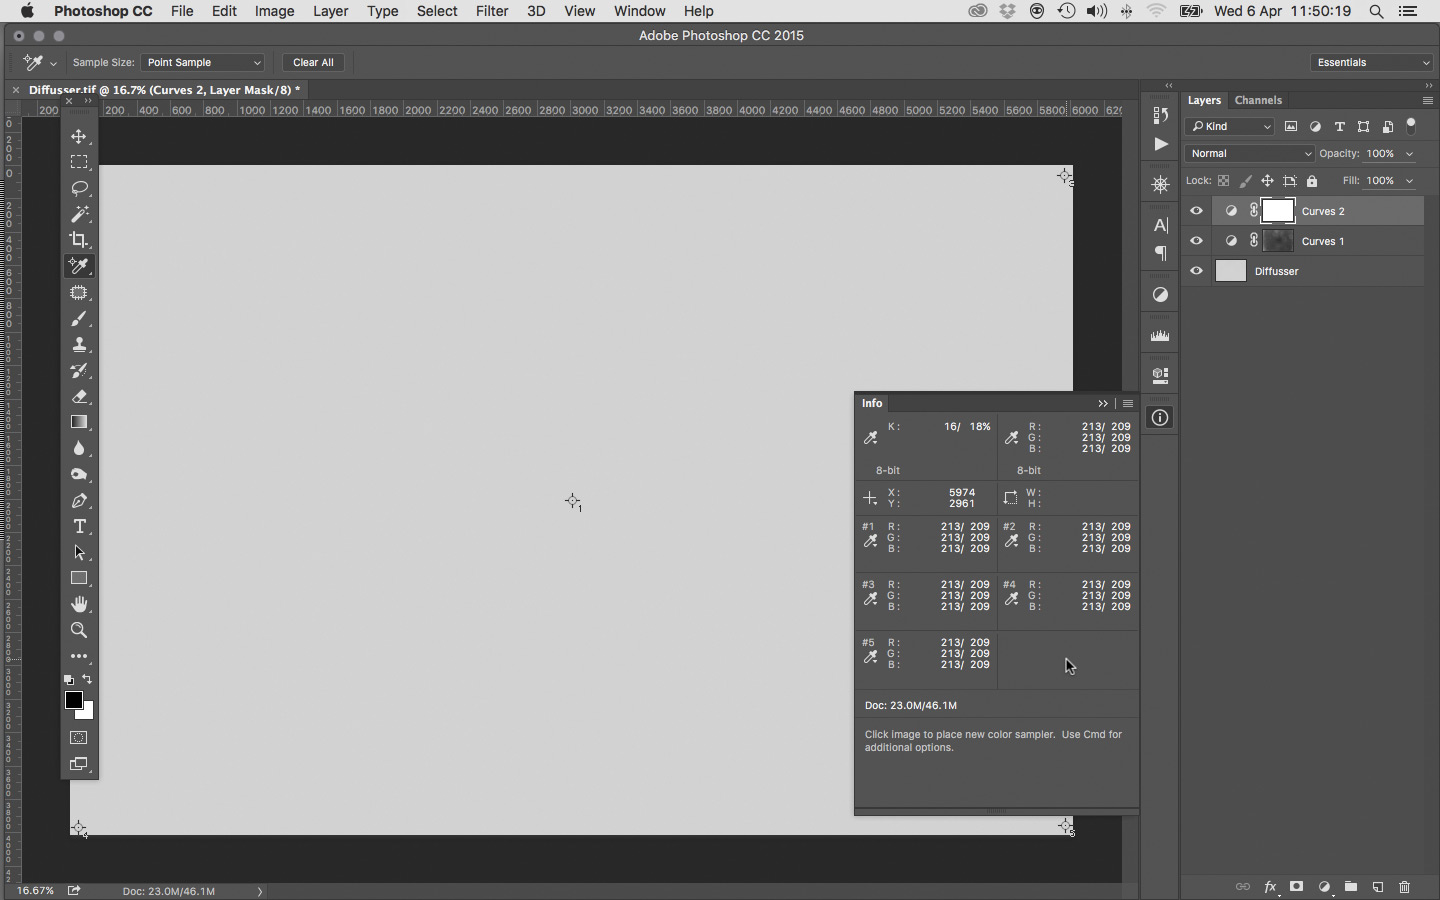Select the Lasso tool
This screenshot has height=900, width=1440.
[79, 188]
